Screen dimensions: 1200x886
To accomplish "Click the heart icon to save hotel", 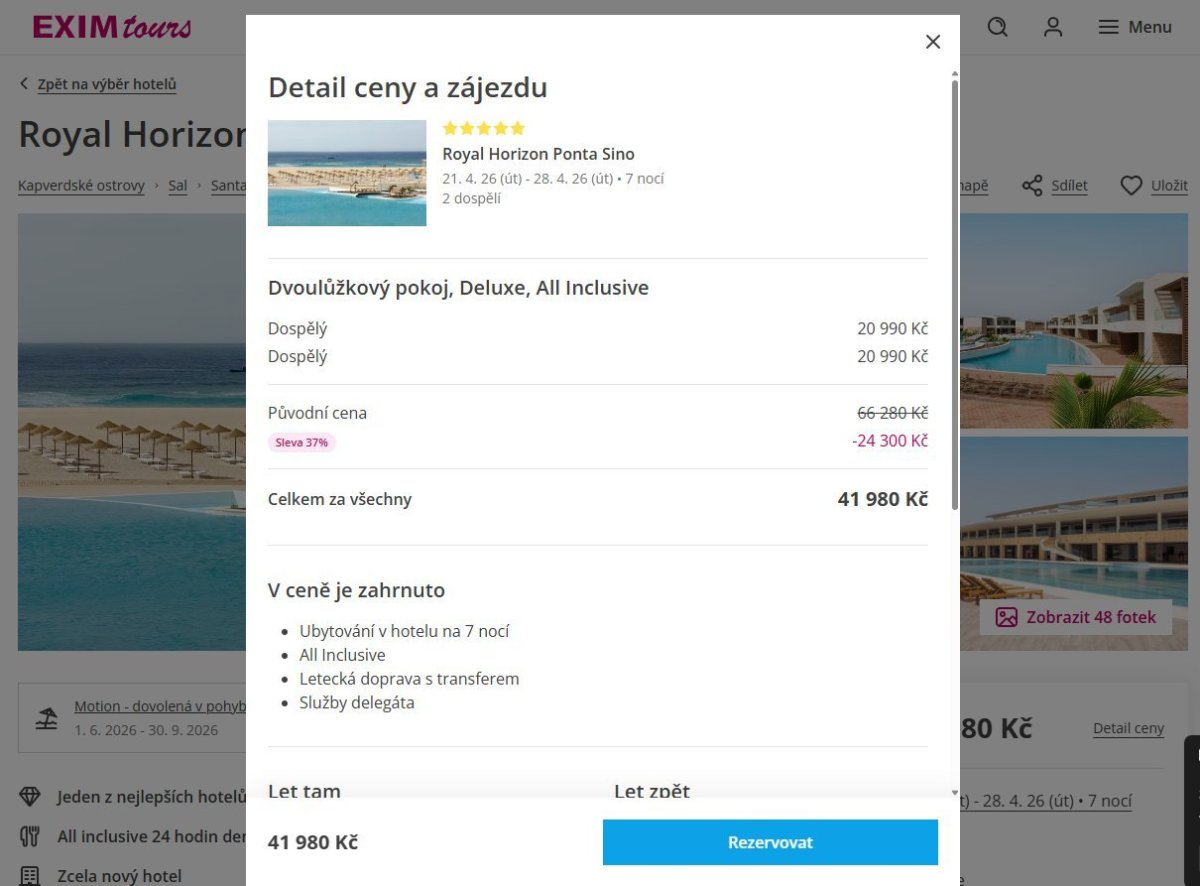I will click(1131, 186).
